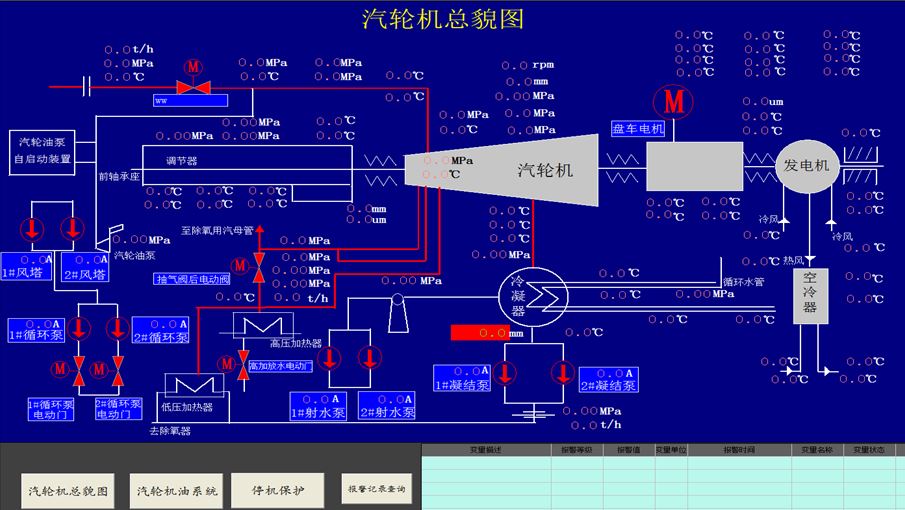This screenshot has width=905, height=510.
Task: Click the 2#凝结泵 pump symbol
Action: tap(562, 372)
